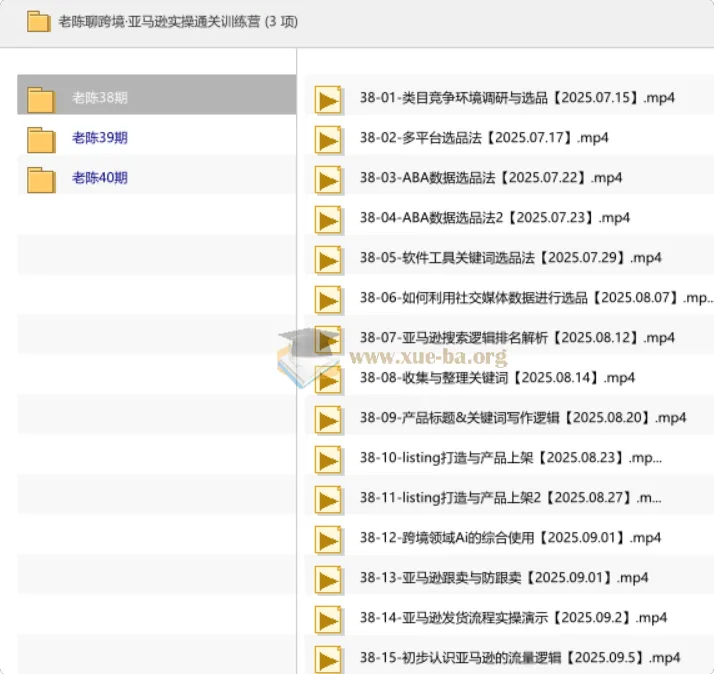Click video icon for 38-10 listing打造与产品上架
The image size is (714, 674).
(x=328, y=460)
